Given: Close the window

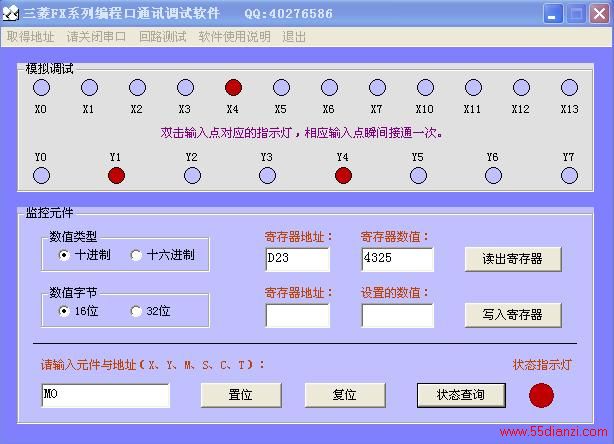Looking at the screenshot, I should click(x=600, y=14).
